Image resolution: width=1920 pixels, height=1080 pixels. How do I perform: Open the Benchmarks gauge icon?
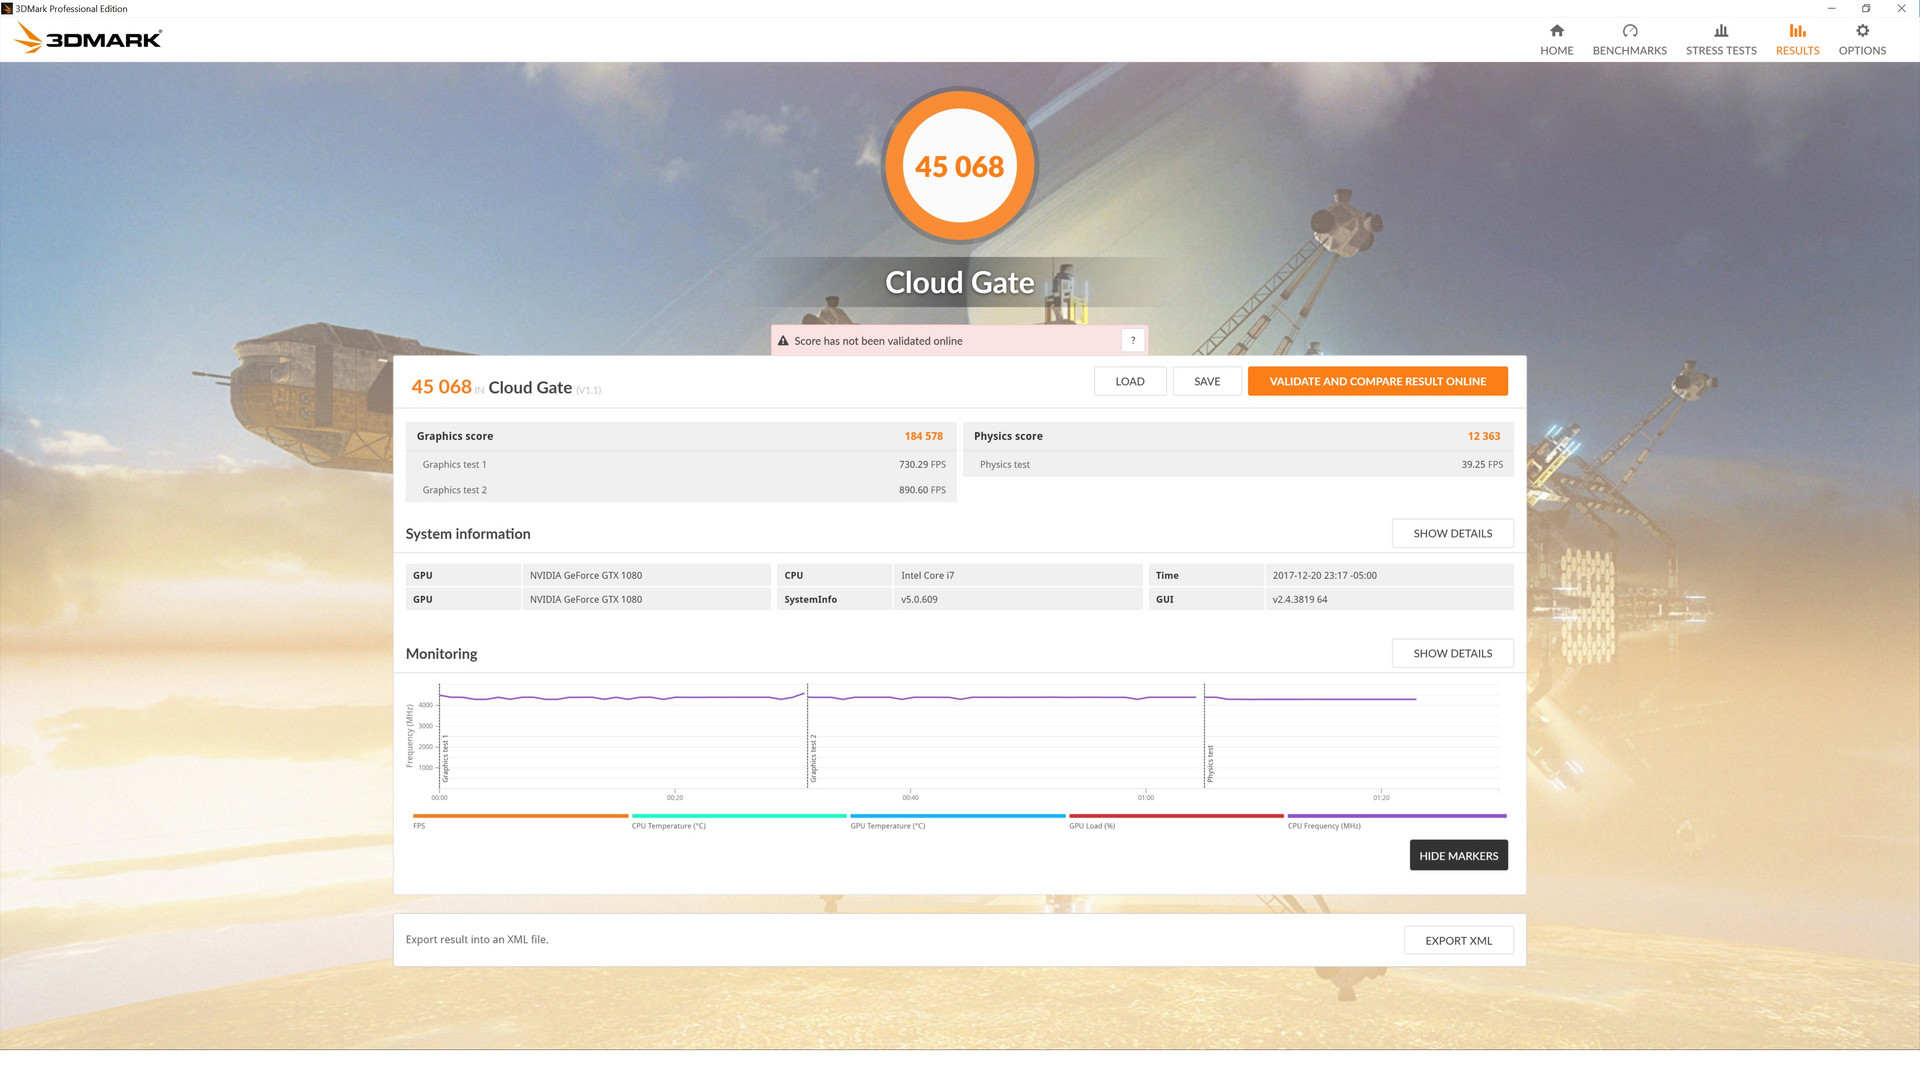pos(1629,31)
